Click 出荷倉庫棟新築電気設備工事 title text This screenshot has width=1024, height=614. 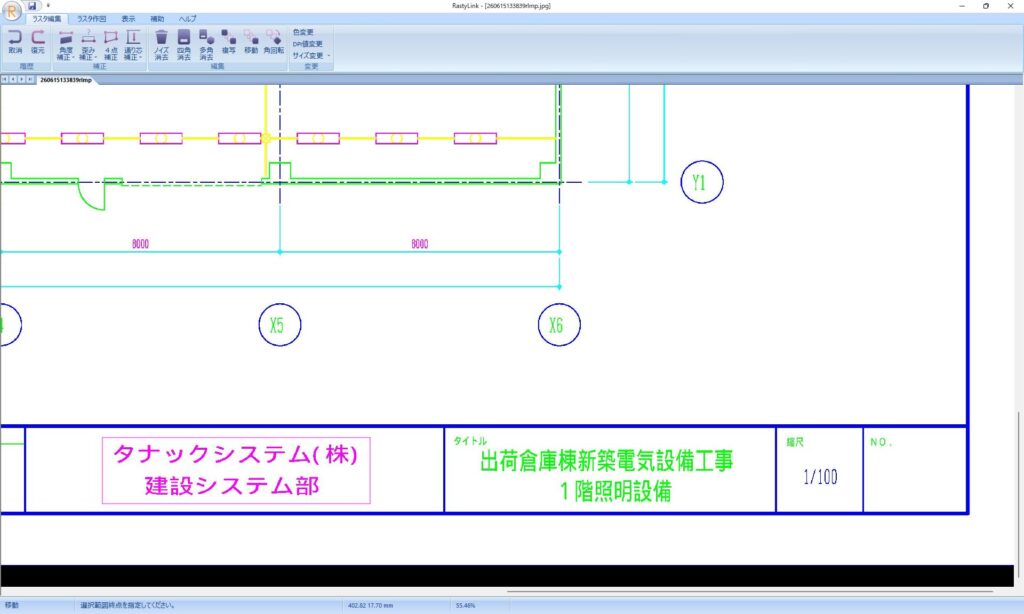[x=607, y=461]
